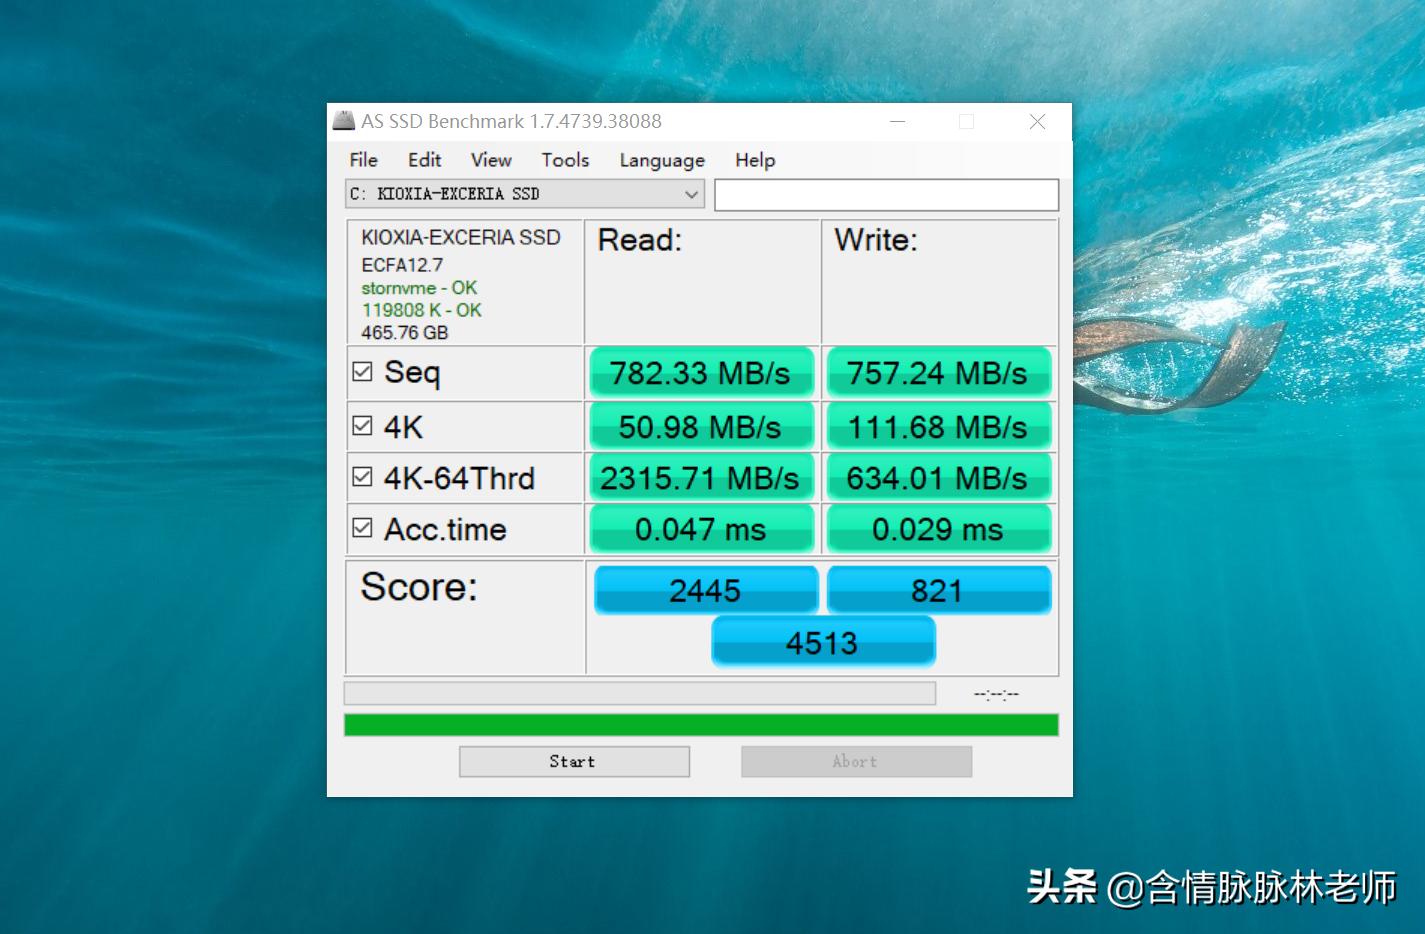Viewport: 1425px width, 934px height.
Task: Click the Seq read result 782.33 MB/s
Action: coord(701,373)
